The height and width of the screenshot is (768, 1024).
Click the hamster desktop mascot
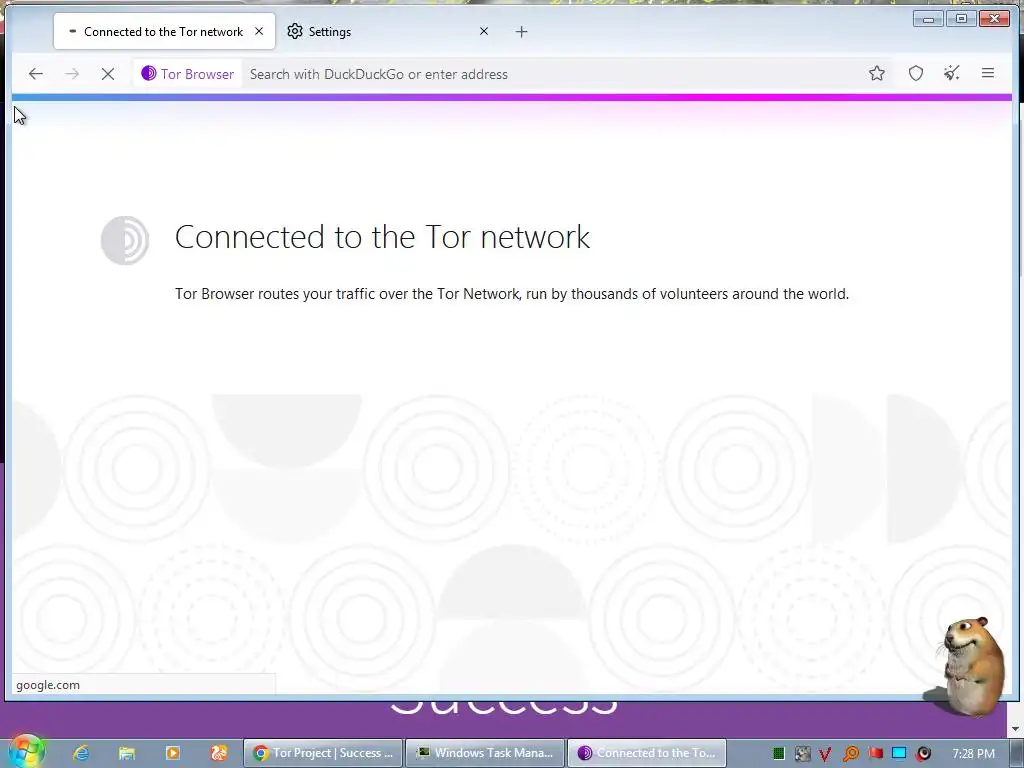[973, 666]
